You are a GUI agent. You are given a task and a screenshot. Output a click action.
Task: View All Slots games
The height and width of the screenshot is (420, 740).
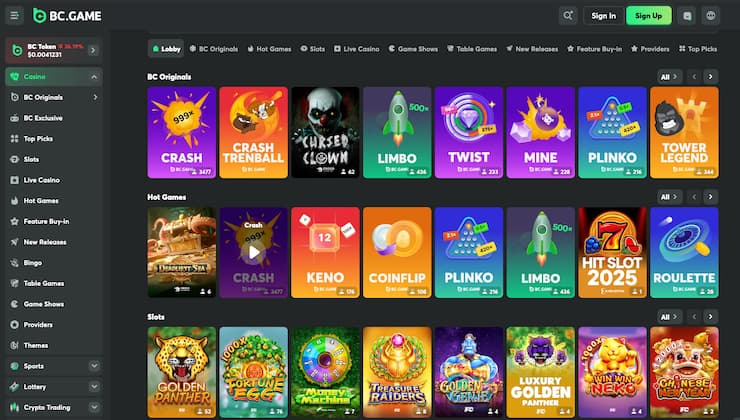click(669, 317)
